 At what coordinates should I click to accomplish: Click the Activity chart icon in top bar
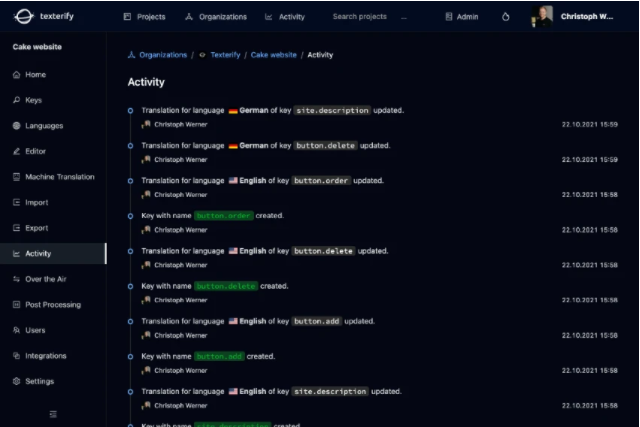pyautogui.click(x=269, y=17)
